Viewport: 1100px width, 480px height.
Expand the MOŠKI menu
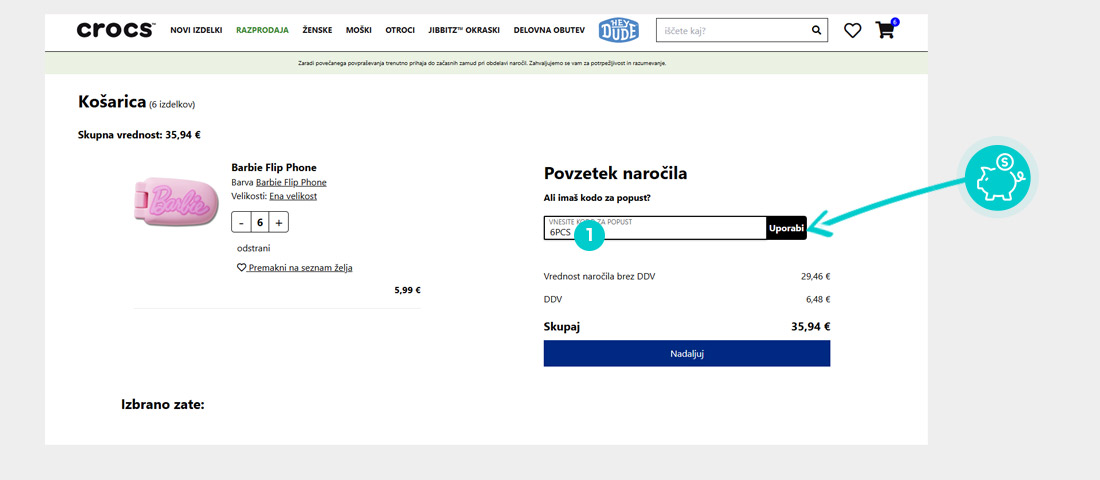358,30
